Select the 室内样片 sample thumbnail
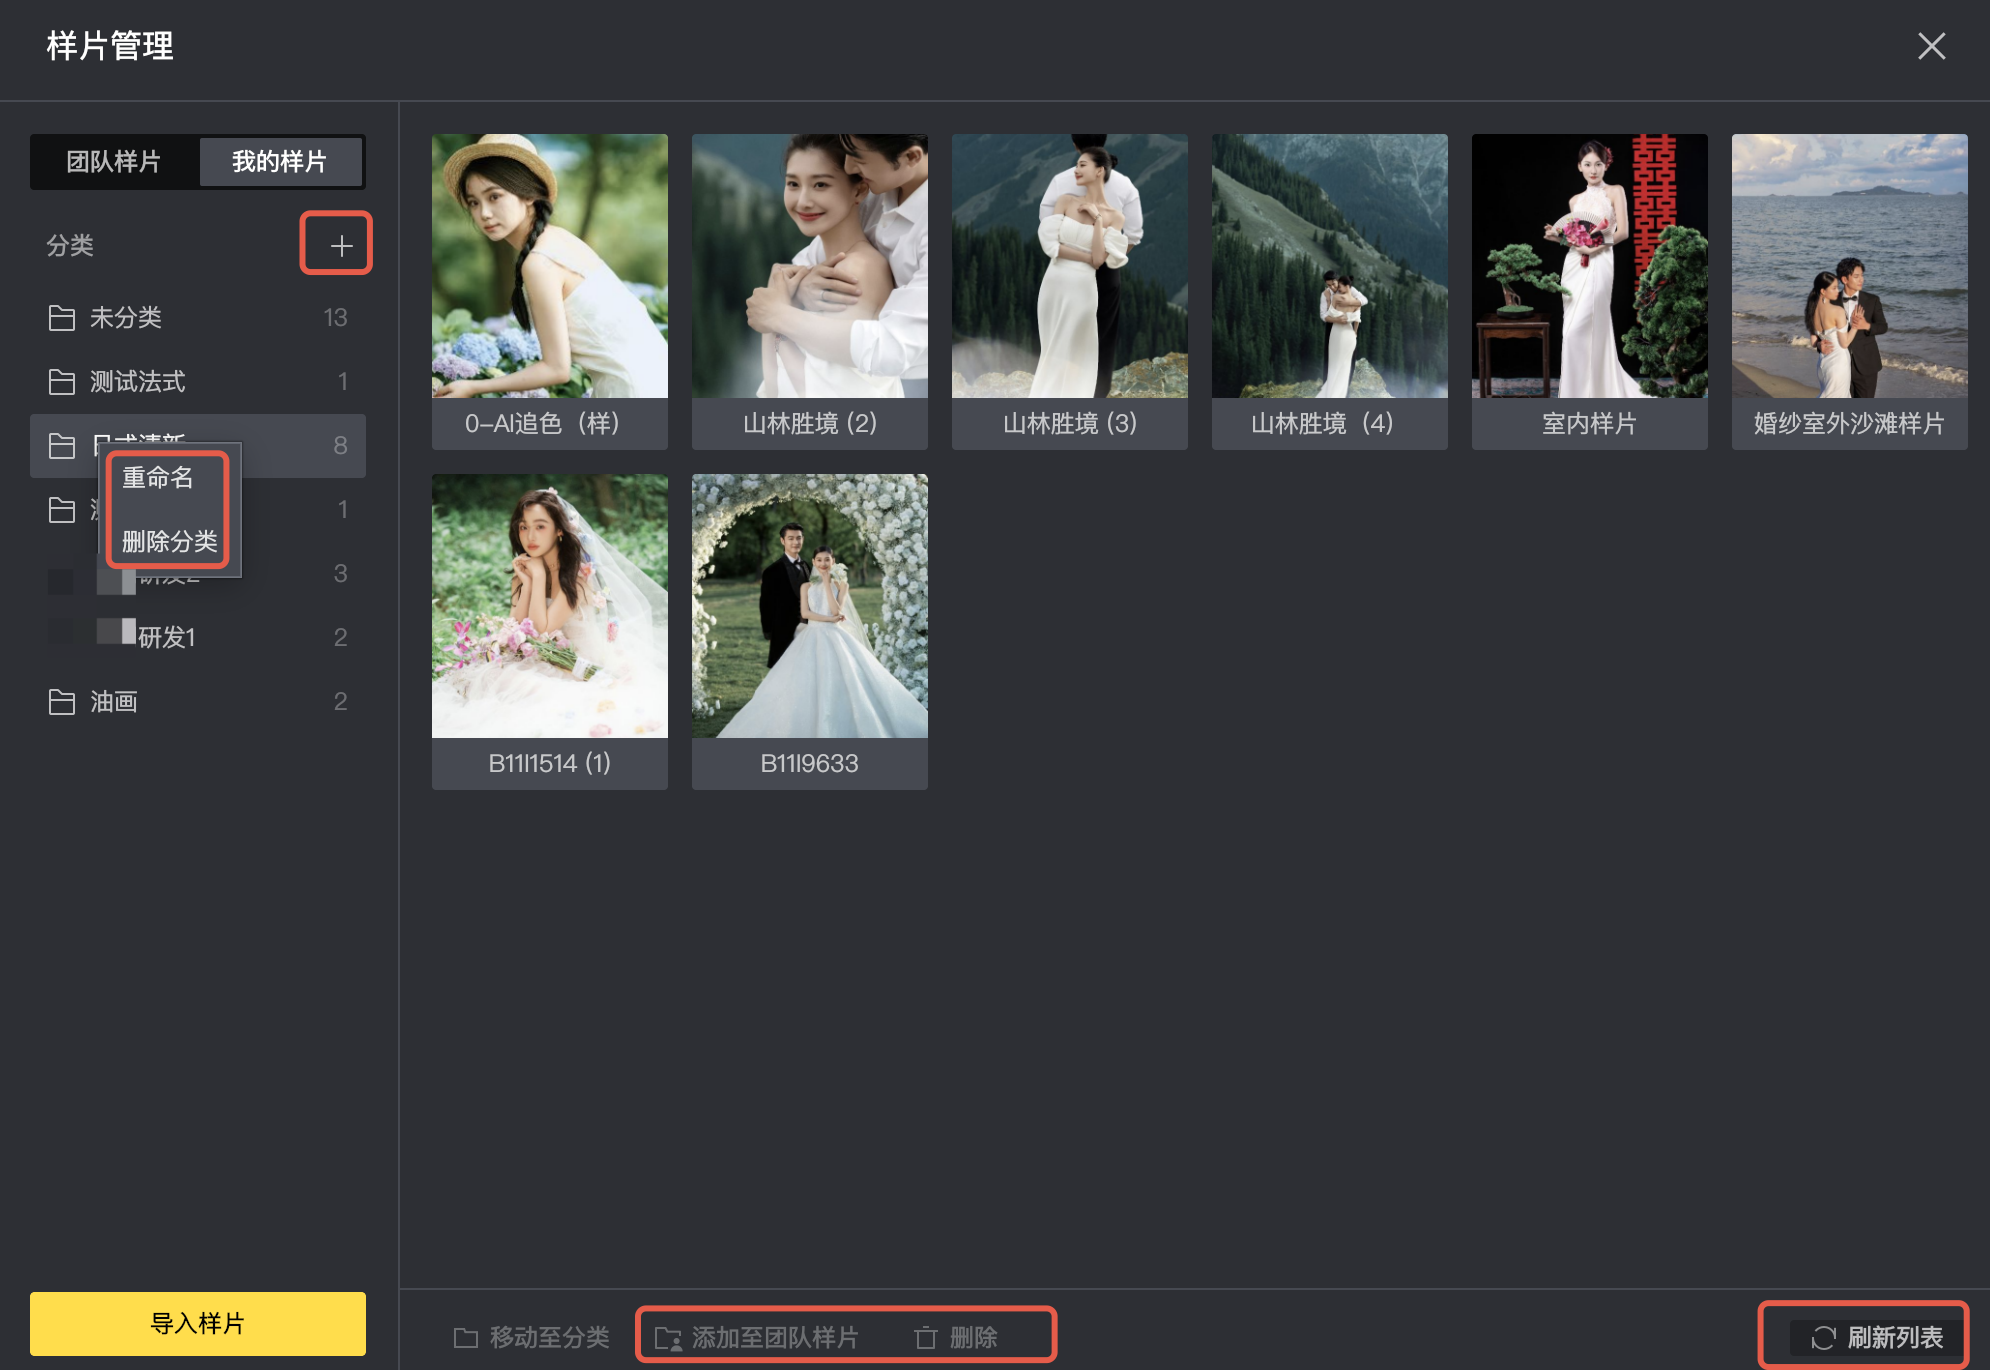Image resolution: width=1990 pixels, height=1370 pixels. (1590, 292)
